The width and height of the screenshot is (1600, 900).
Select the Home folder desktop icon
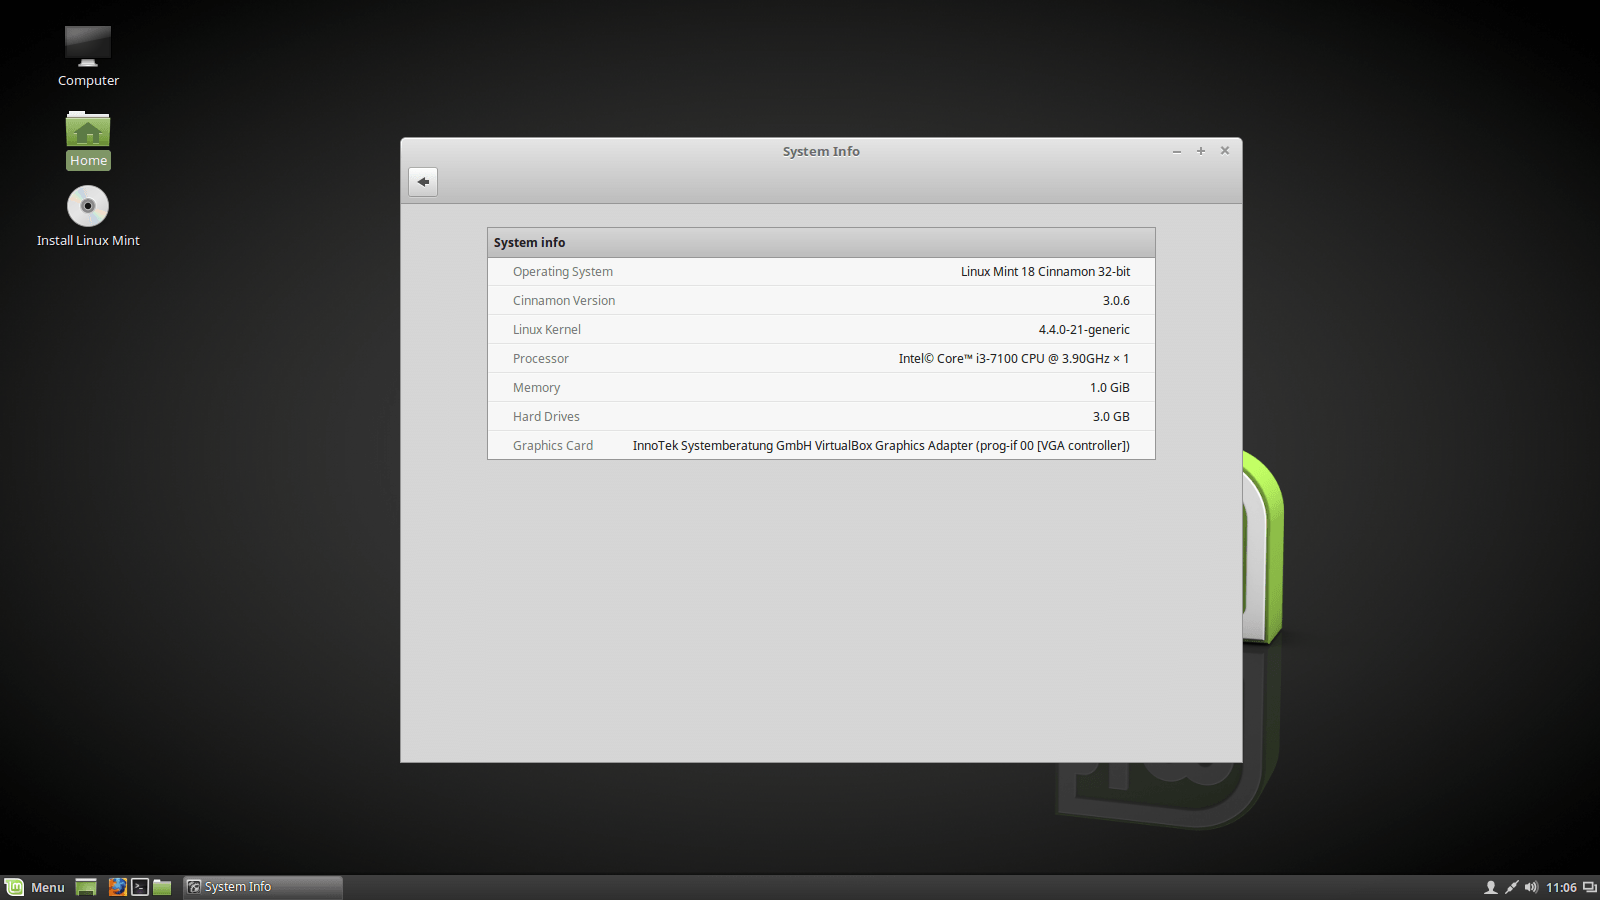[88, 140]
